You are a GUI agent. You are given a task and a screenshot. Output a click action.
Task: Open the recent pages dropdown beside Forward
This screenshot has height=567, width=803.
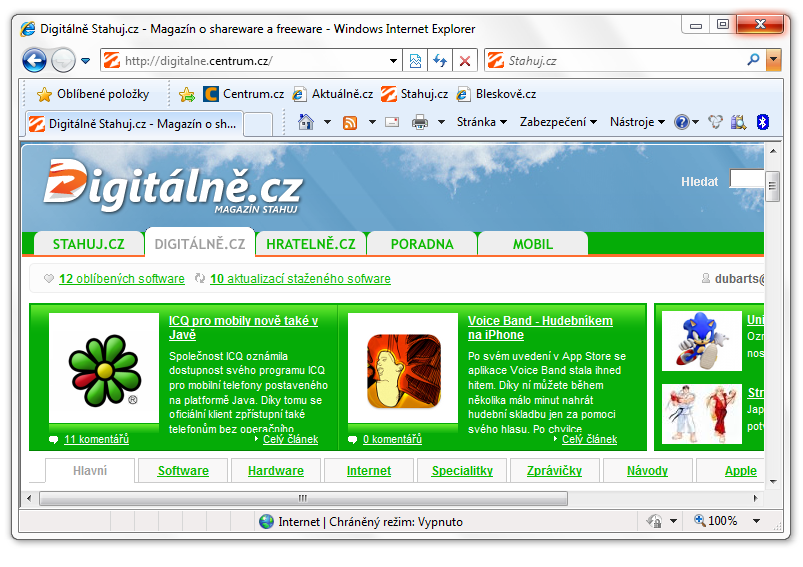tap(86, 61)
